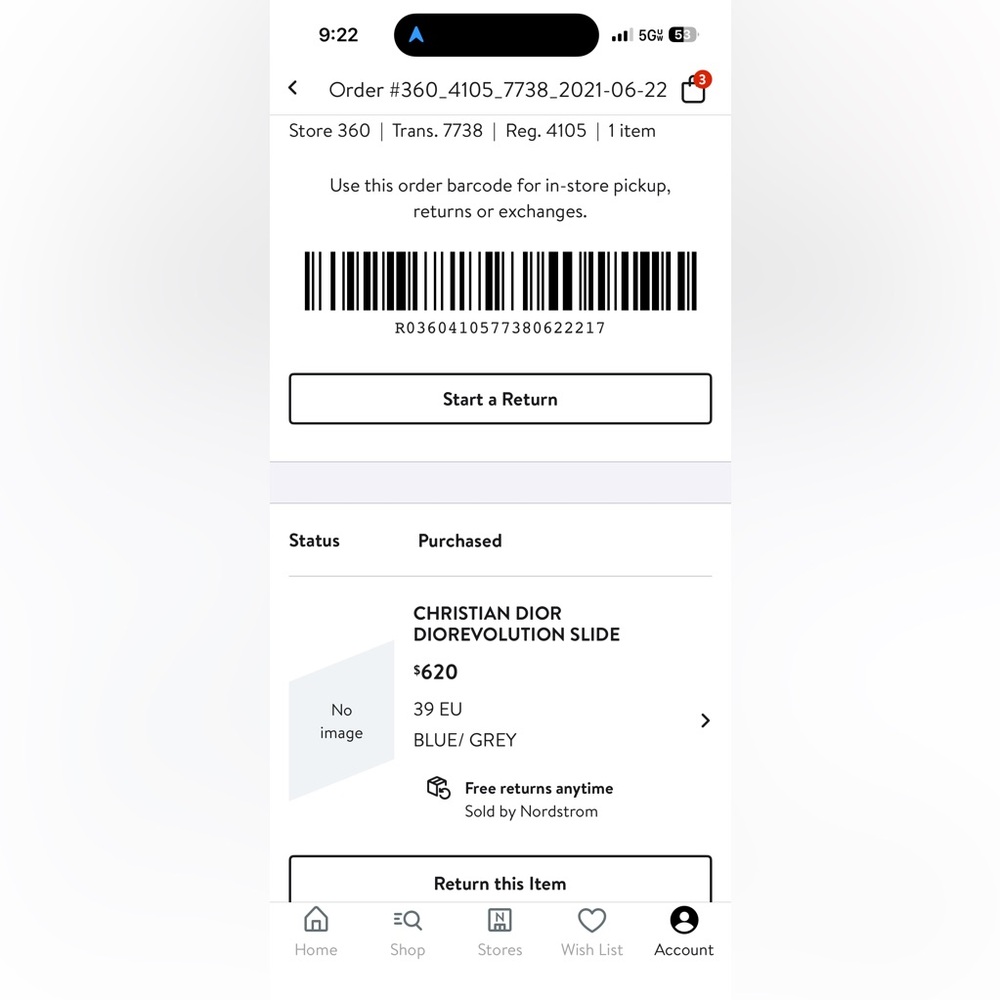Tap the location arrow in Dynamic Island
This screenshot has width=1000, height=1000.
(x=417, y=35)
